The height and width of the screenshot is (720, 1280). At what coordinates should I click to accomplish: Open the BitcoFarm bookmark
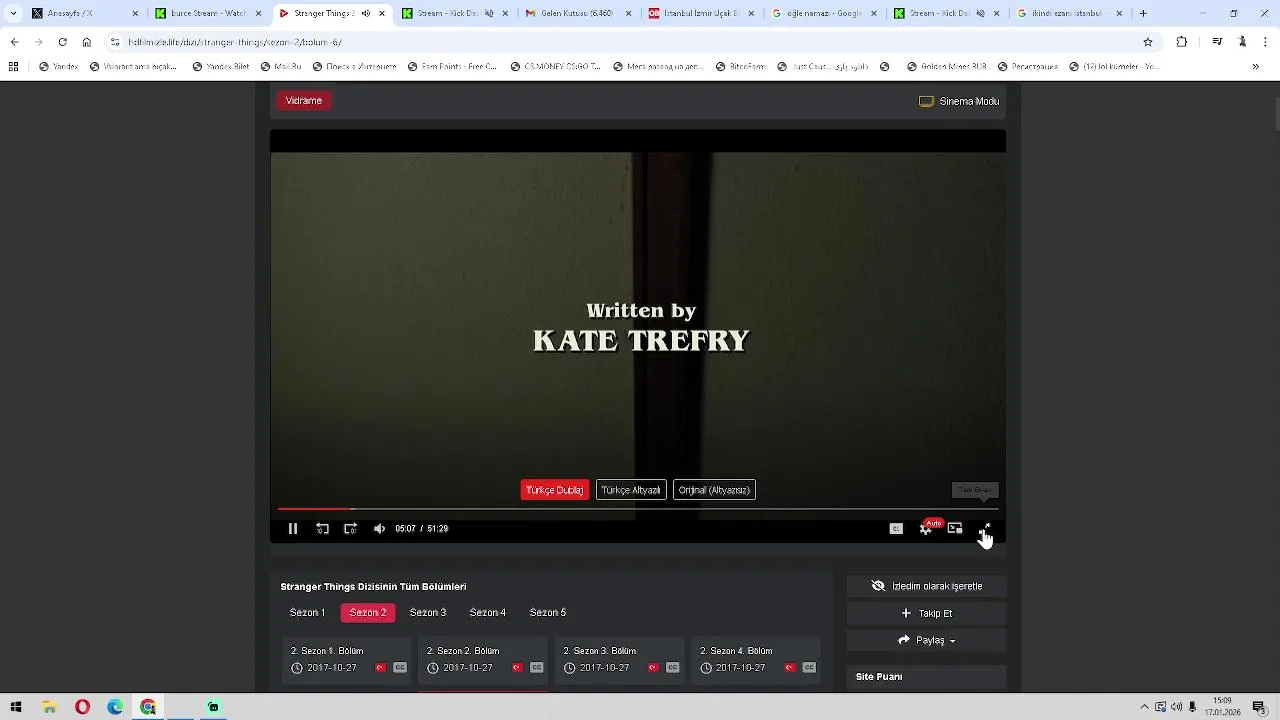[740, 67]
